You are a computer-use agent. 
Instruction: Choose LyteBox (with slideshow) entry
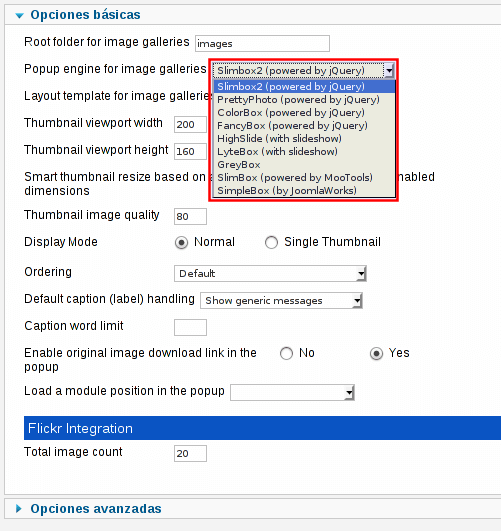pos(277,151)
